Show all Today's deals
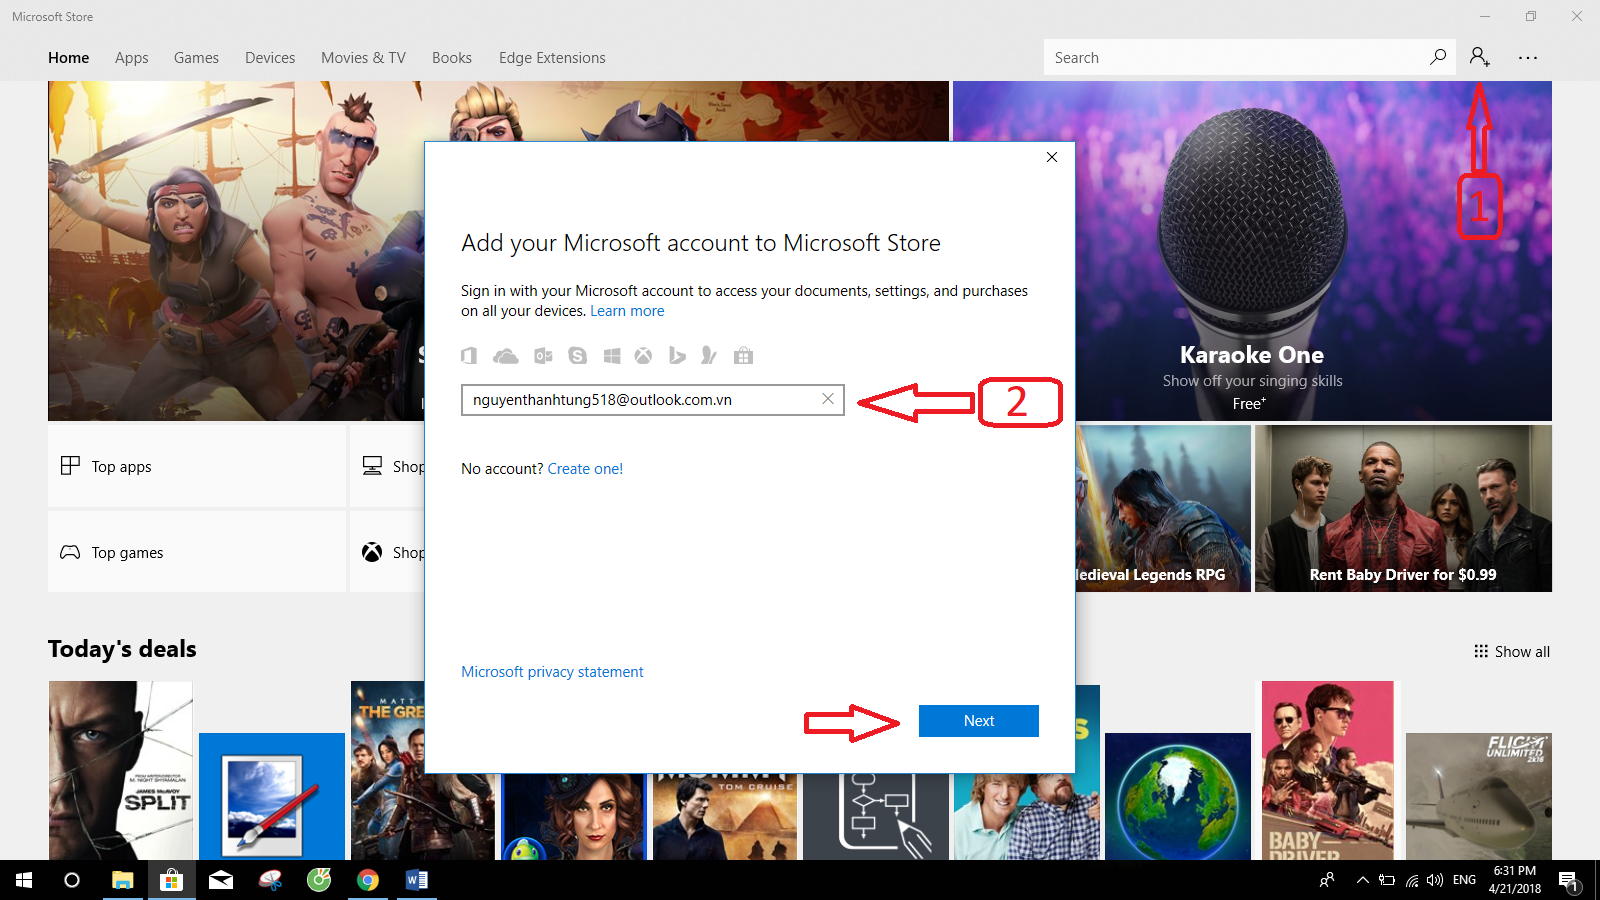This screenshot has height=900, width=1600. [x=1512, y=651]
